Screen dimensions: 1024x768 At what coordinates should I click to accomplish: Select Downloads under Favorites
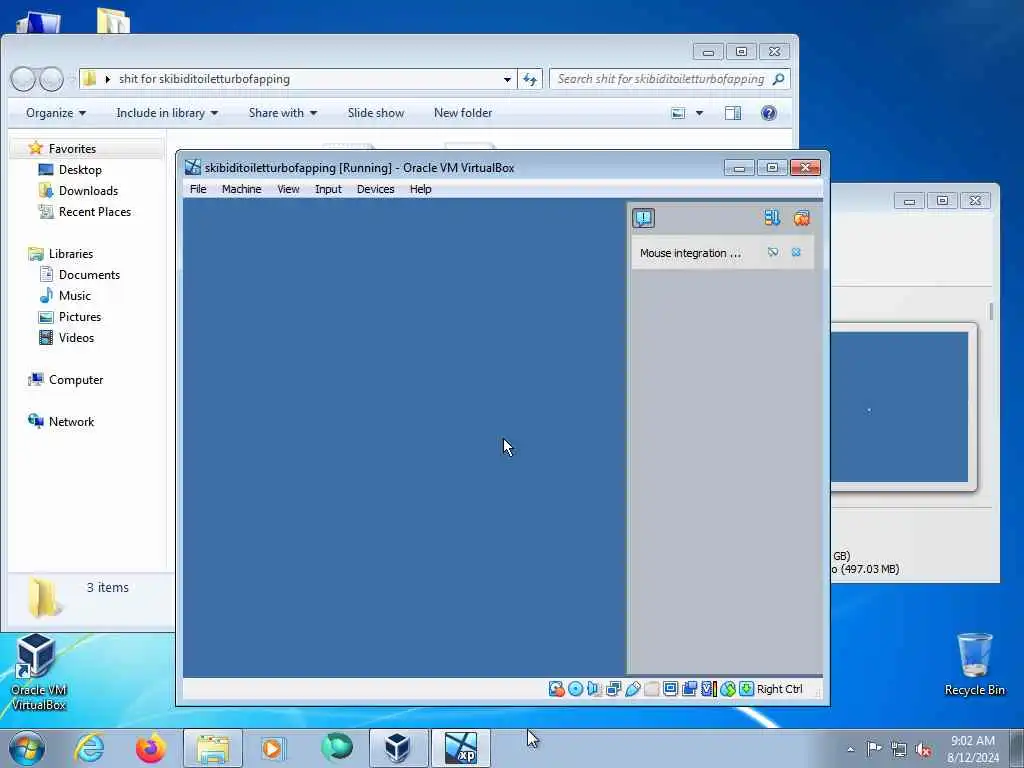tap(88, 191)
